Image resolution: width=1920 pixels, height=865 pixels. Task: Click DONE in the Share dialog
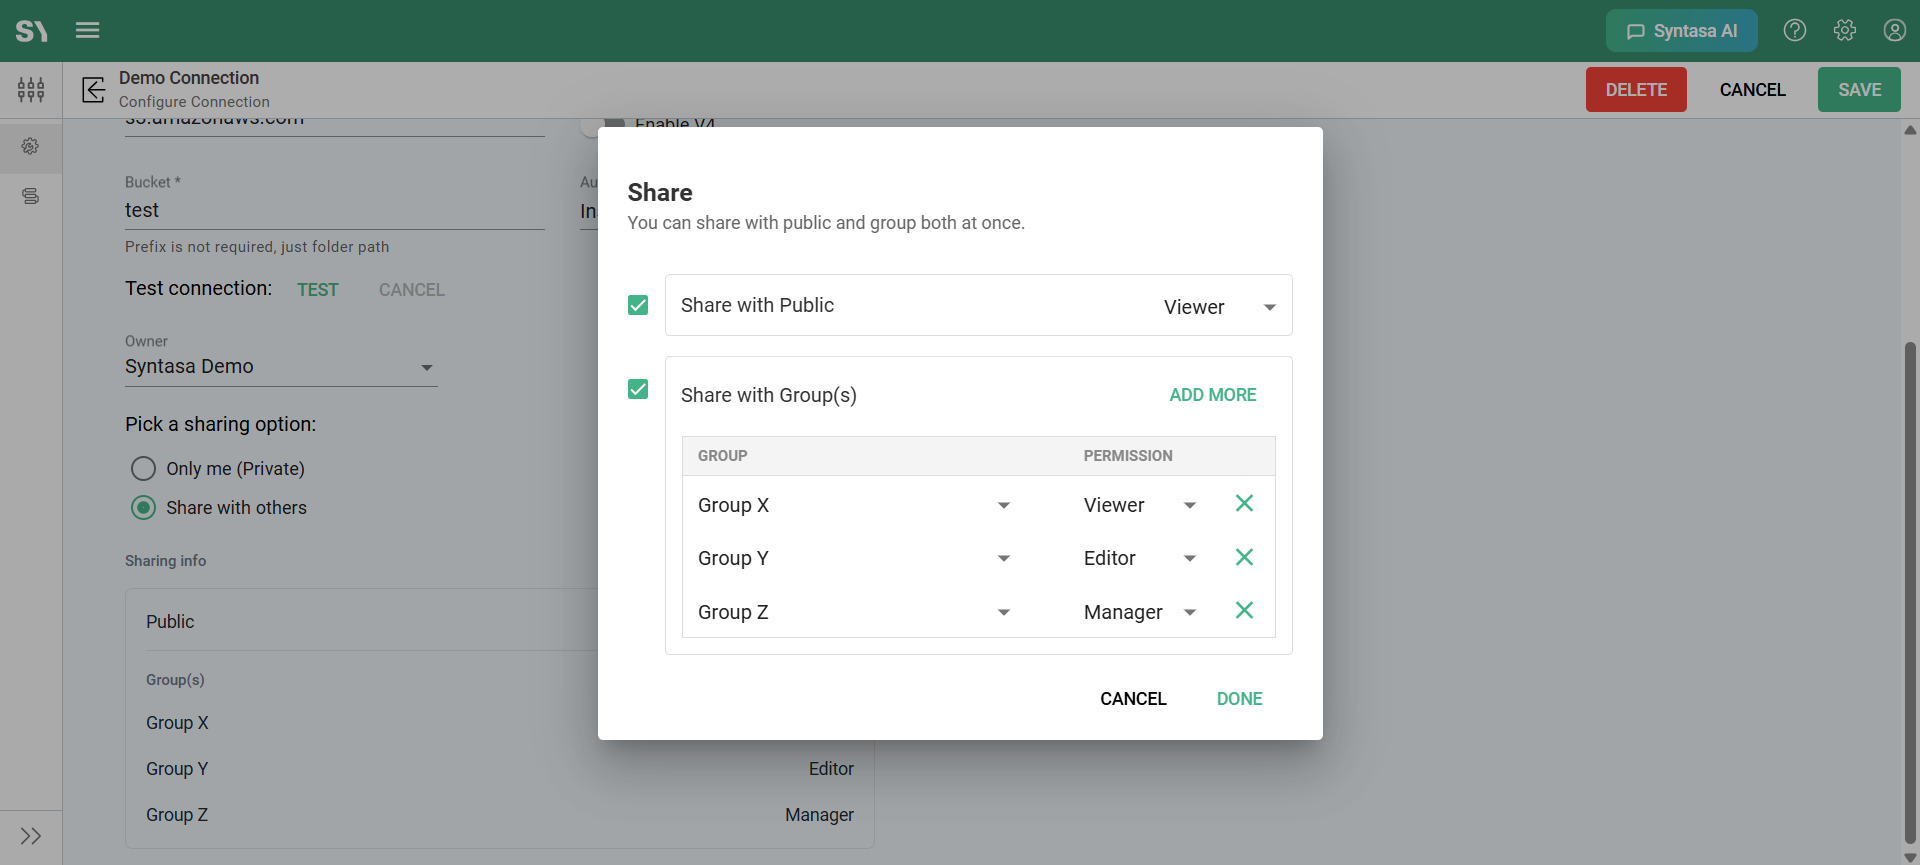[1240, 699]
